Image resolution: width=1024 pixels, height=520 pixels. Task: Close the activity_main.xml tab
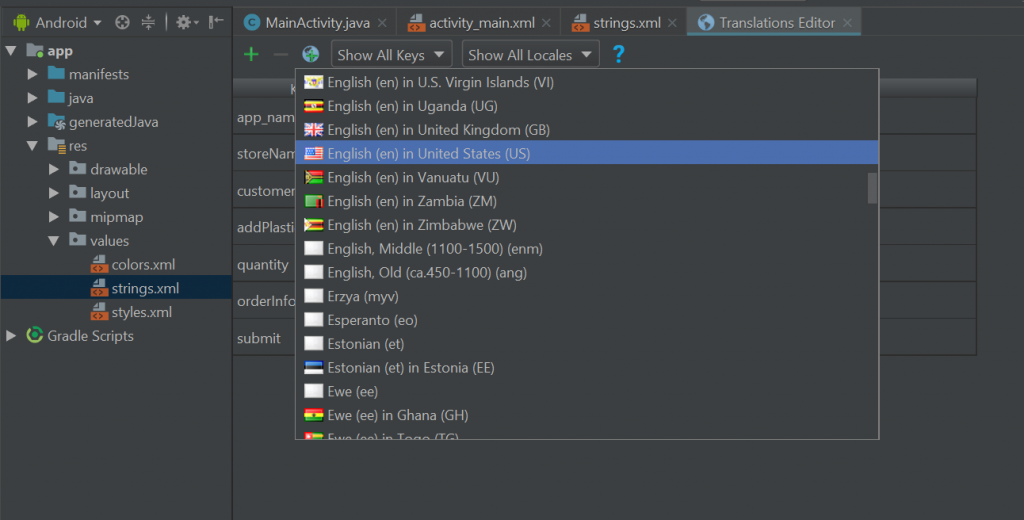pos(546,23)
